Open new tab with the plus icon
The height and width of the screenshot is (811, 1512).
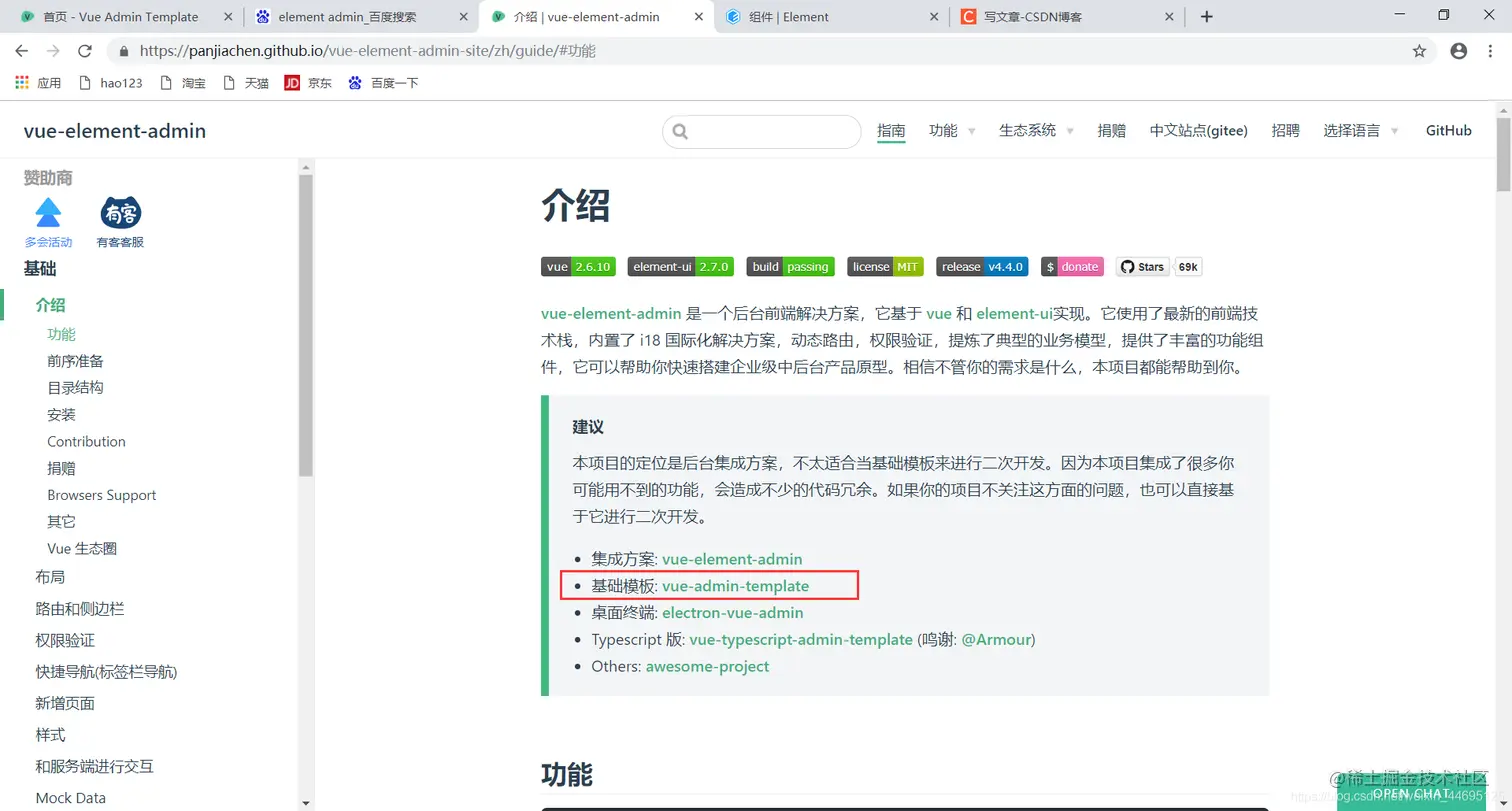[1206, 17]
